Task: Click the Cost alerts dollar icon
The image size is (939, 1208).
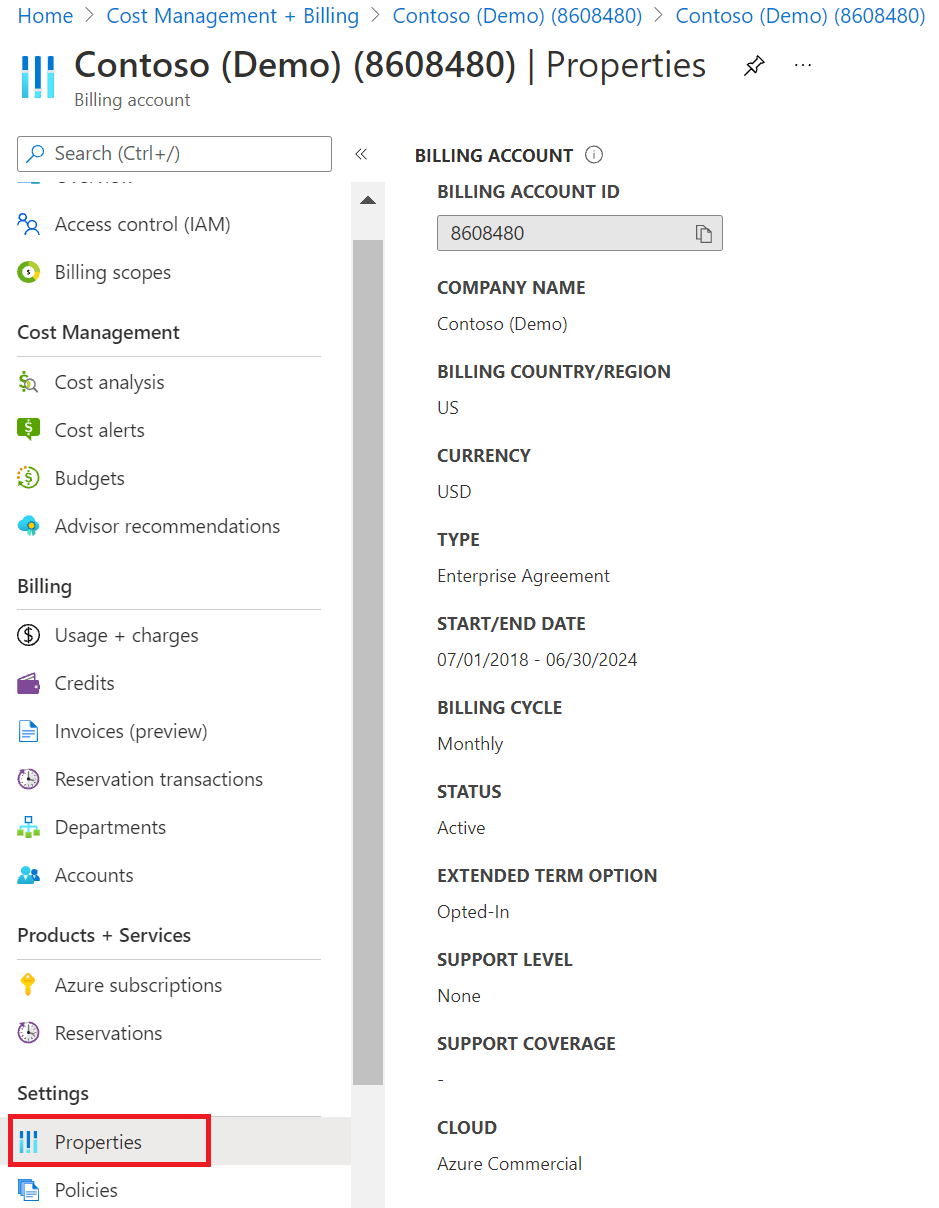Action: [x=29, y=430]
